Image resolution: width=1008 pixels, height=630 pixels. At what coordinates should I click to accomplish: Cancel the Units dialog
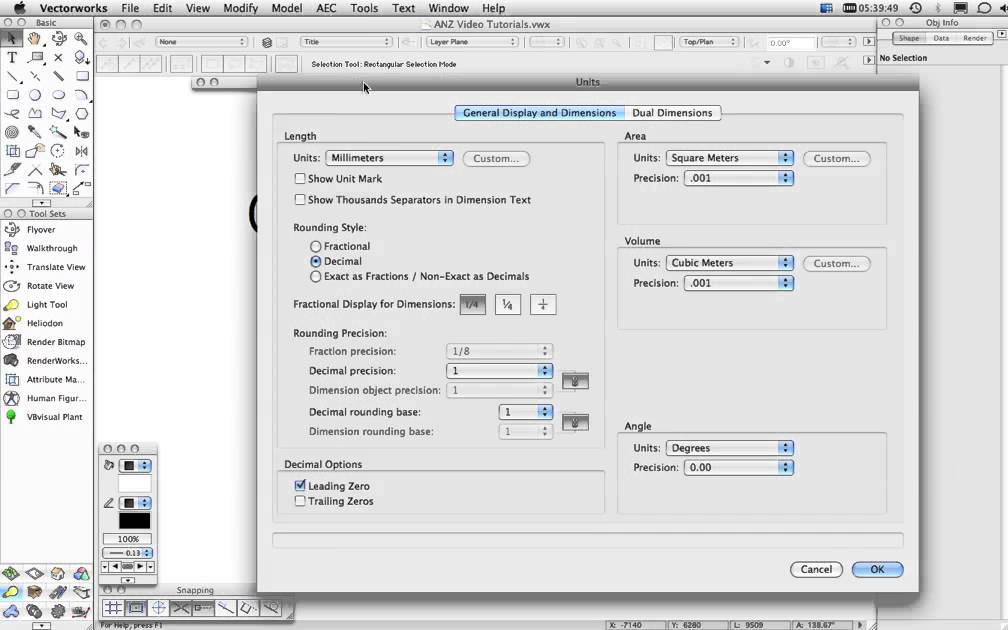pyautogui.click(x=816, y=570)
